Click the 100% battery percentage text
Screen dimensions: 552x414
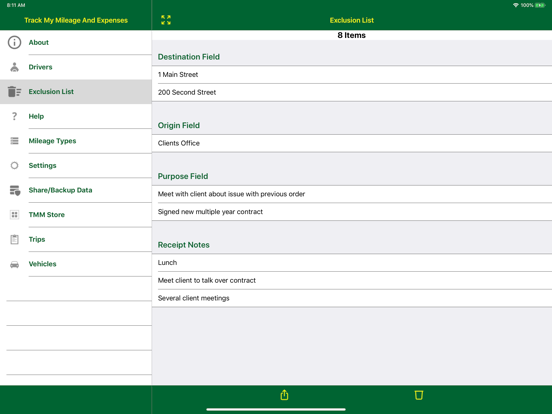pyautogui.click(x=527, y=5)
